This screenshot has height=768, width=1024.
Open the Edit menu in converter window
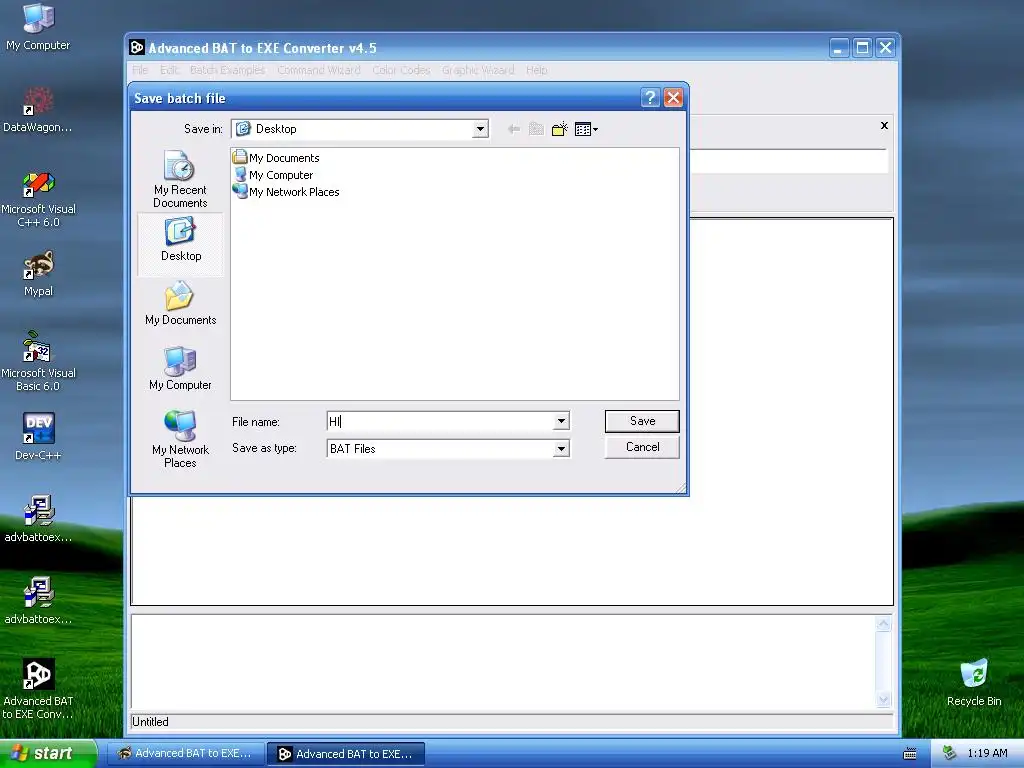(x=169, y=70)
